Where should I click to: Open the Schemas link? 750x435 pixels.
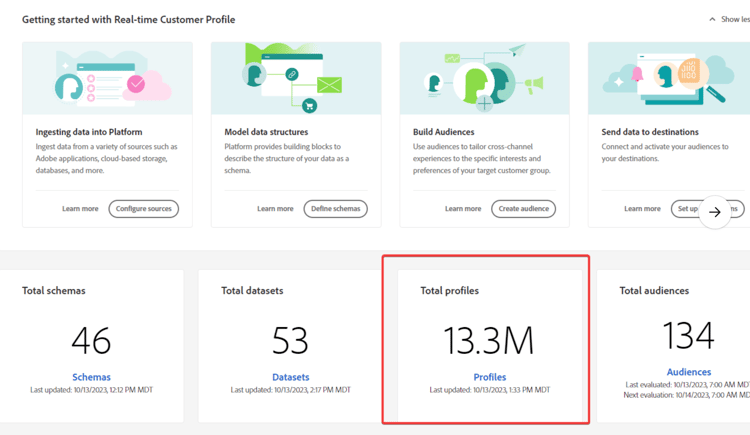click(x=91, y=377)
